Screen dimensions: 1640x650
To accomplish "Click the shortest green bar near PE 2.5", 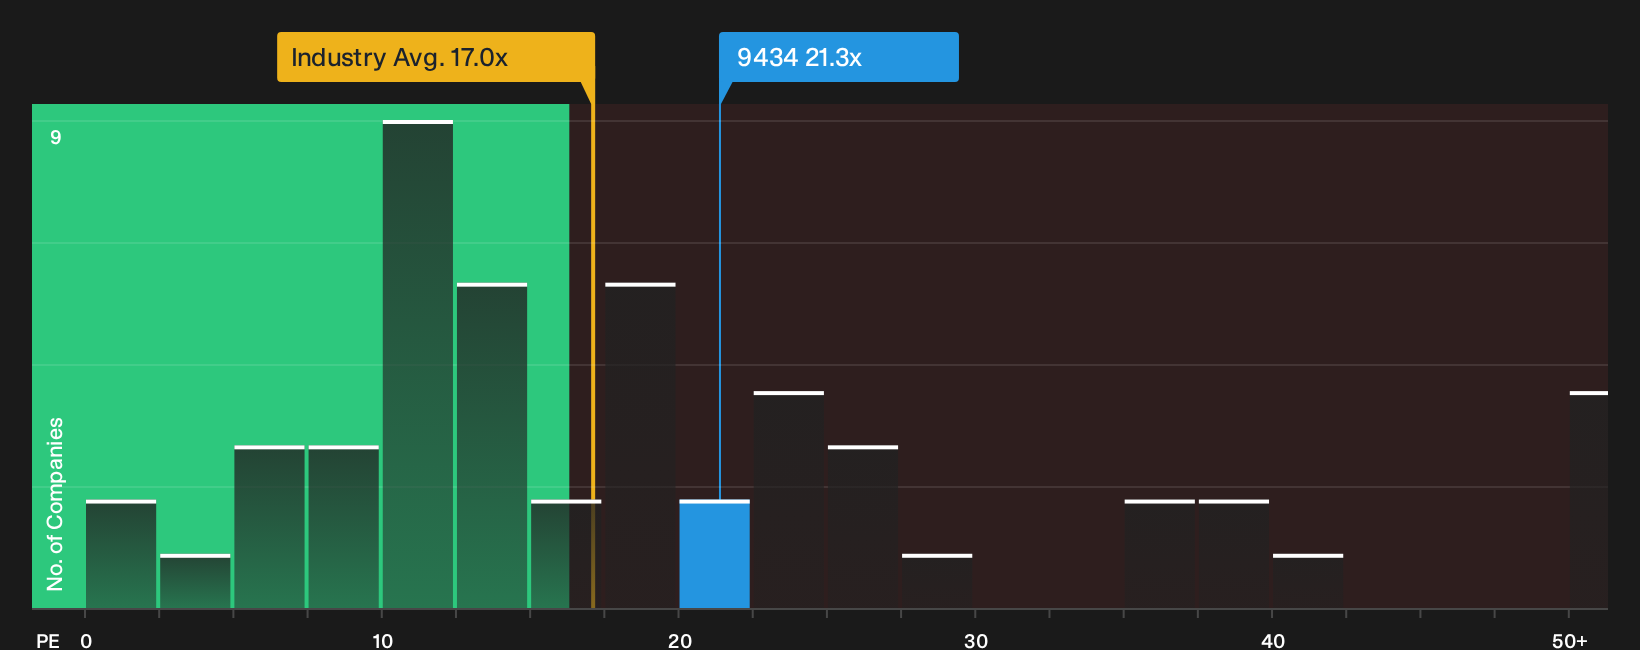I will [195, 581].
